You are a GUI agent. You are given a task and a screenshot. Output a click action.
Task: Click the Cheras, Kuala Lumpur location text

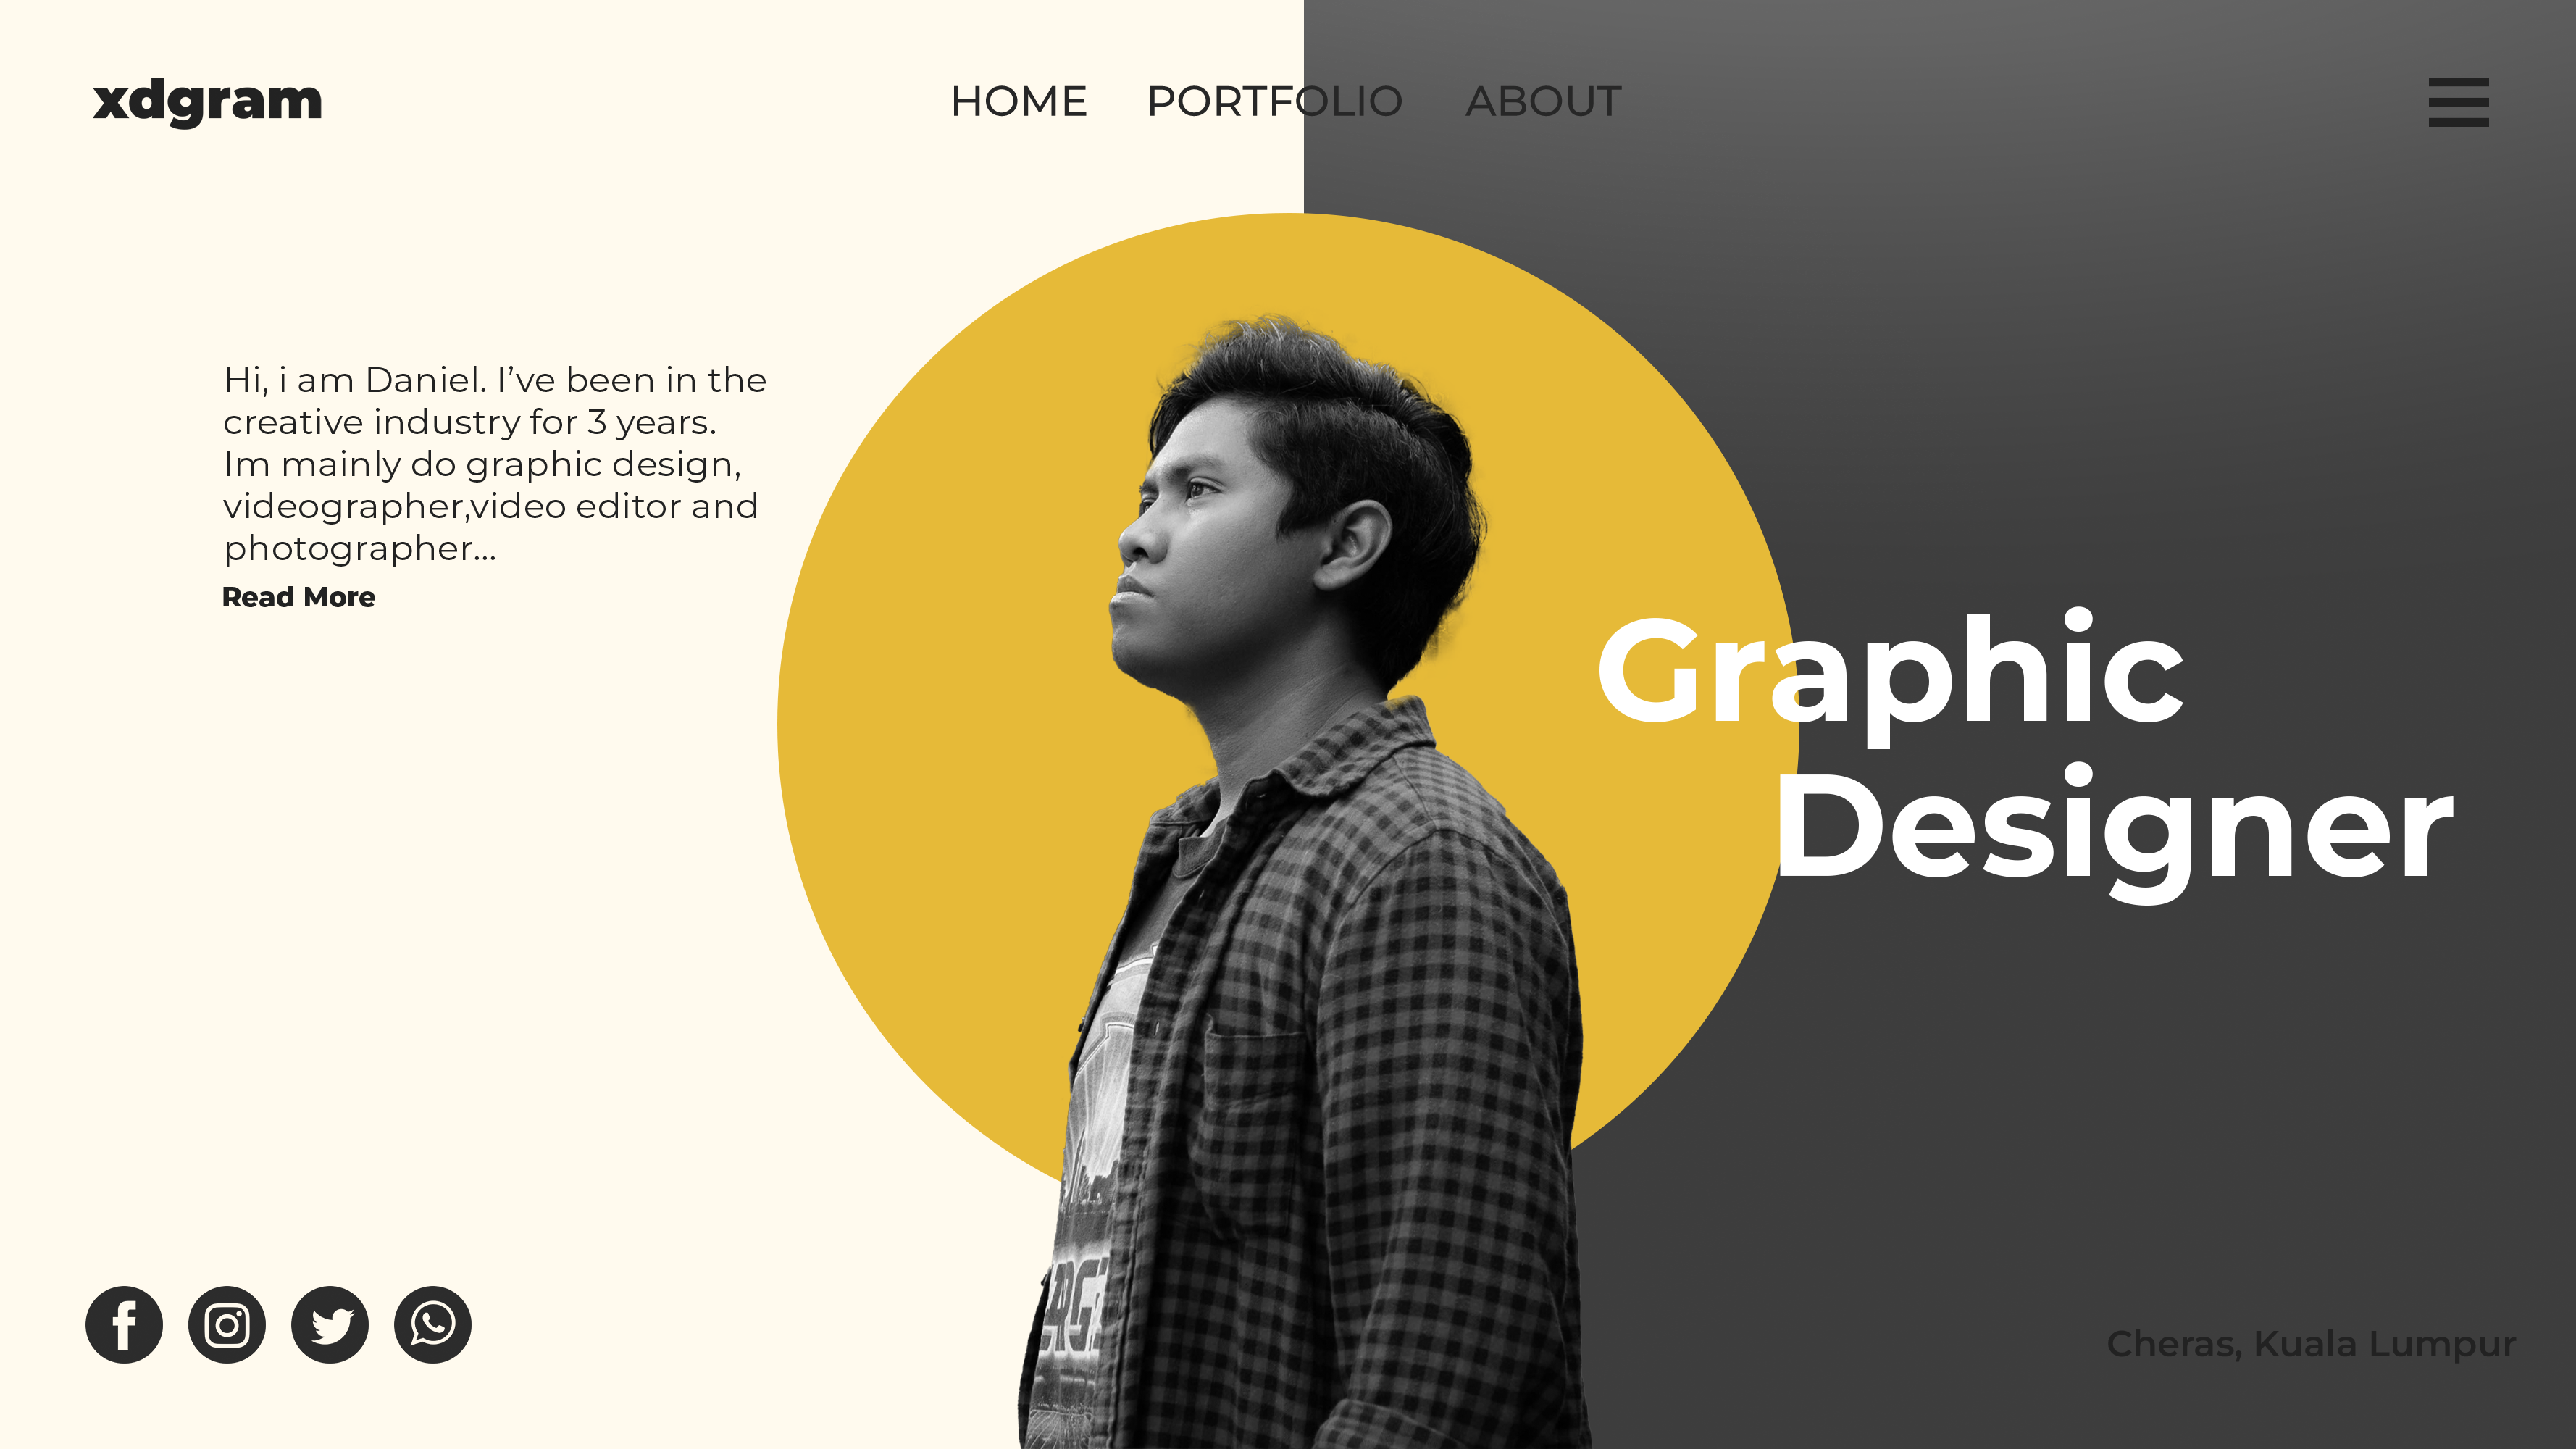point(2311,1344)
